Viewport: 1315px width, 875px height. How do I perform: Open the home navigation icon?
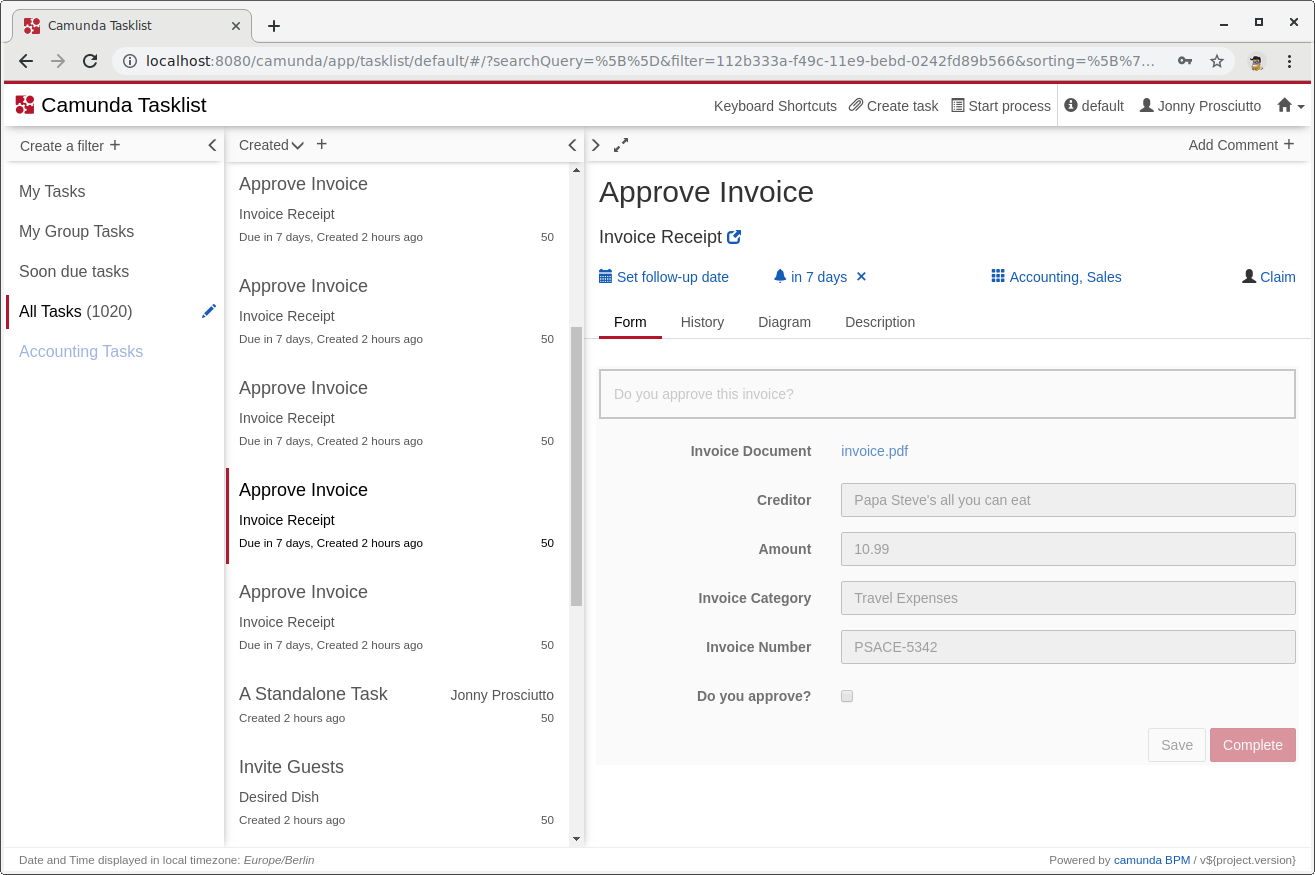1285,105
